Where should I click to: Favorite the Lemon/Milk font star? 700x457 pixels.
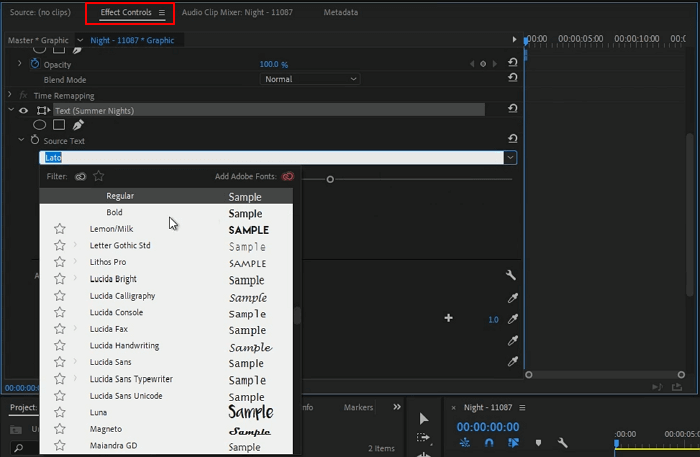click(x=60, y=229)
